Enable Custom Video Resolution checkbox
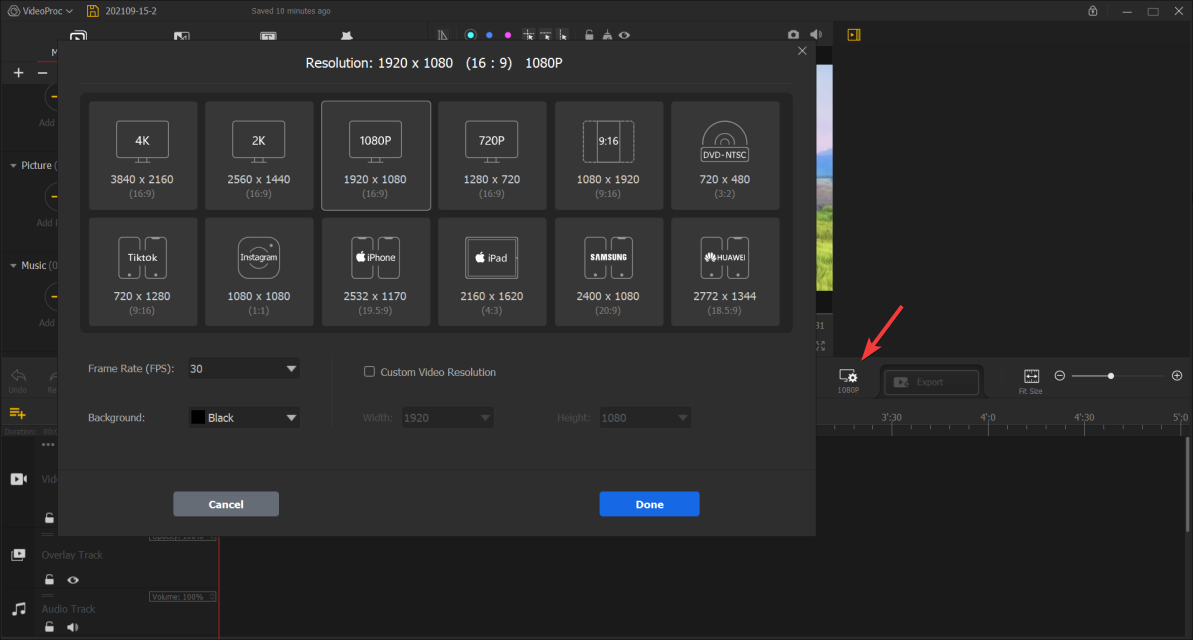Screen dimensions: 1193x640 tap(369, 371)
